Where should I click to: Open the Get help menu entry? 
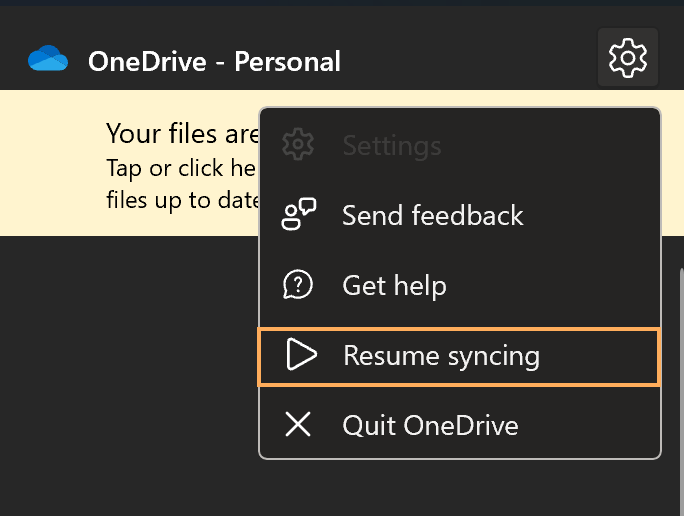coord(394,285)
